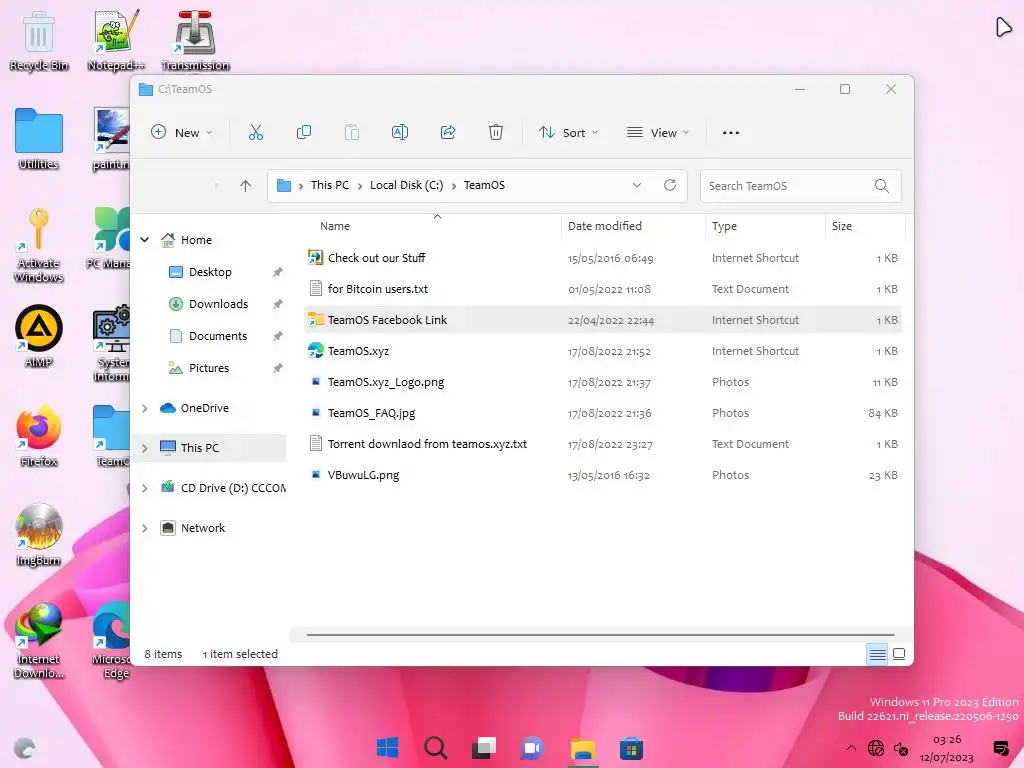The image size is (1024, 768).
Task: Click the horizontal scrollbar in file list
Action: coord(600,634)
